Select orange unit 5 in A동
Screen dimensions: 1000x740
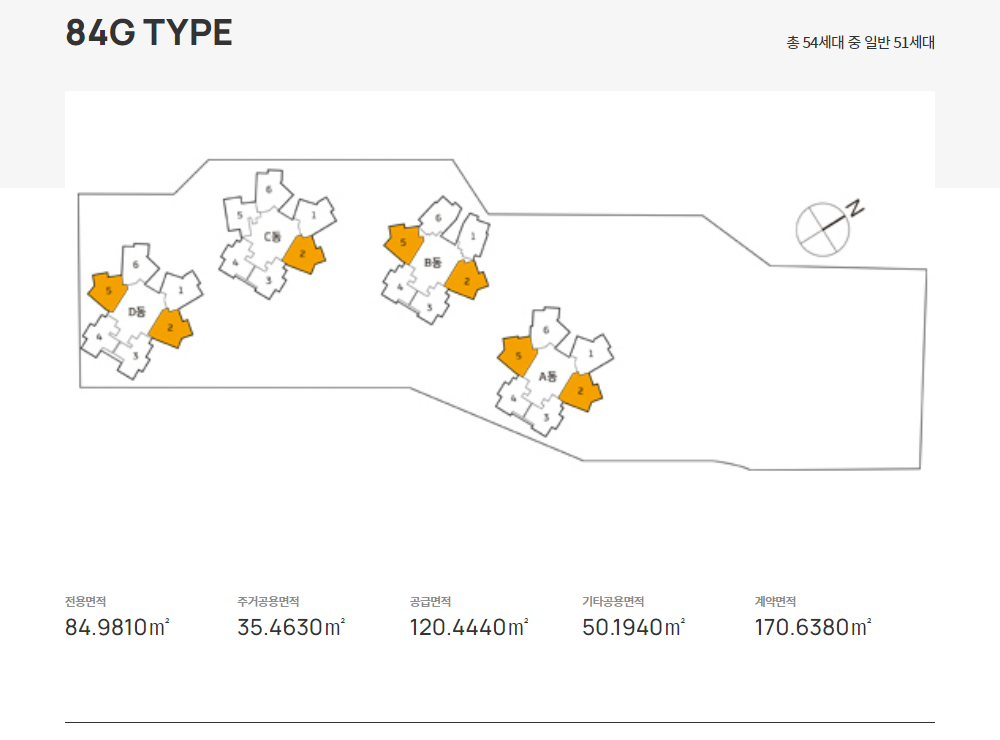(517, 356)
